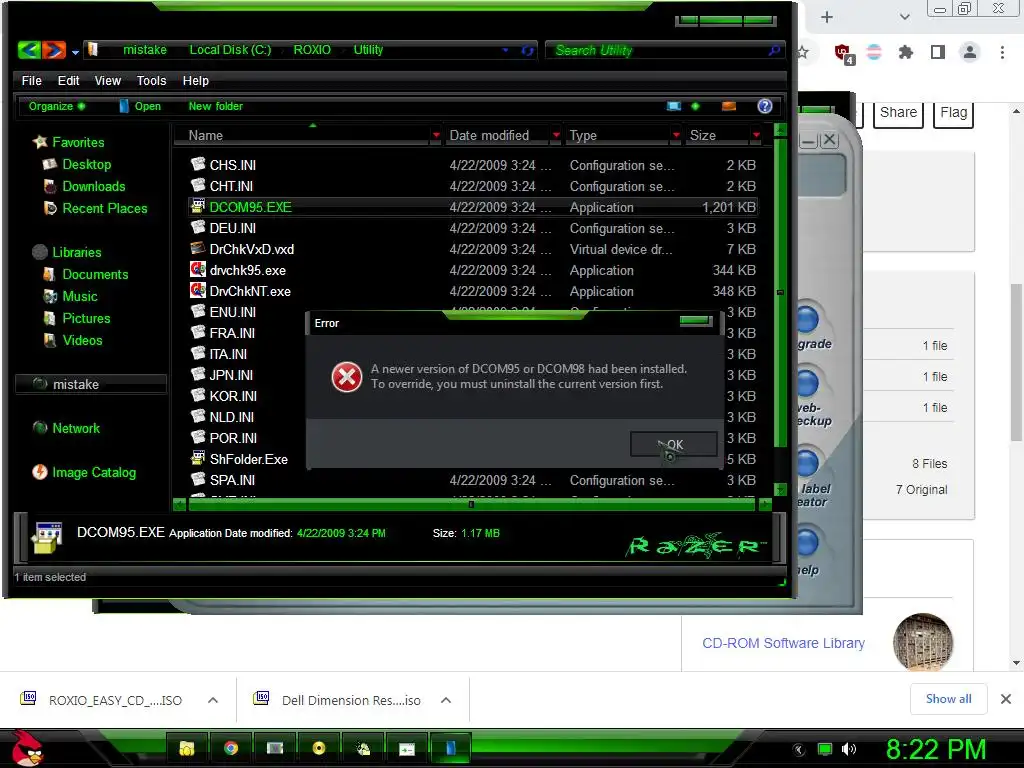
Task: Click the Open toolbar button
Action: click(x=140, y=106)
